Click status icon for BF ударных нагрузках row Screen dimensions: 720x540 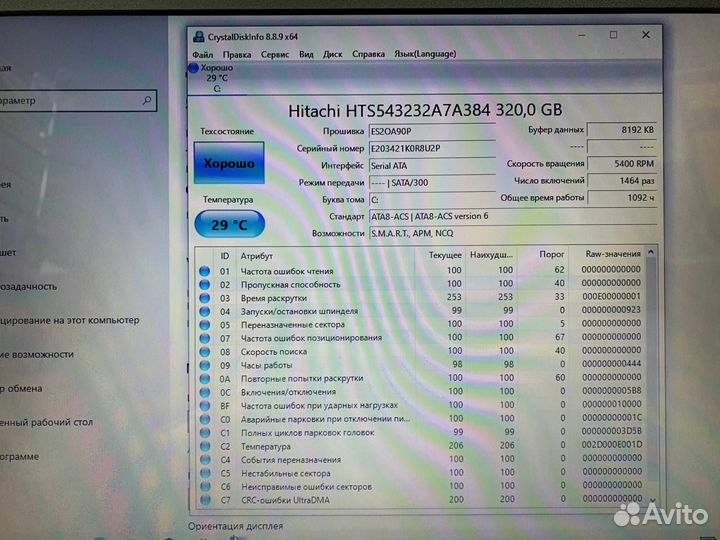click(x=205, y=406)
